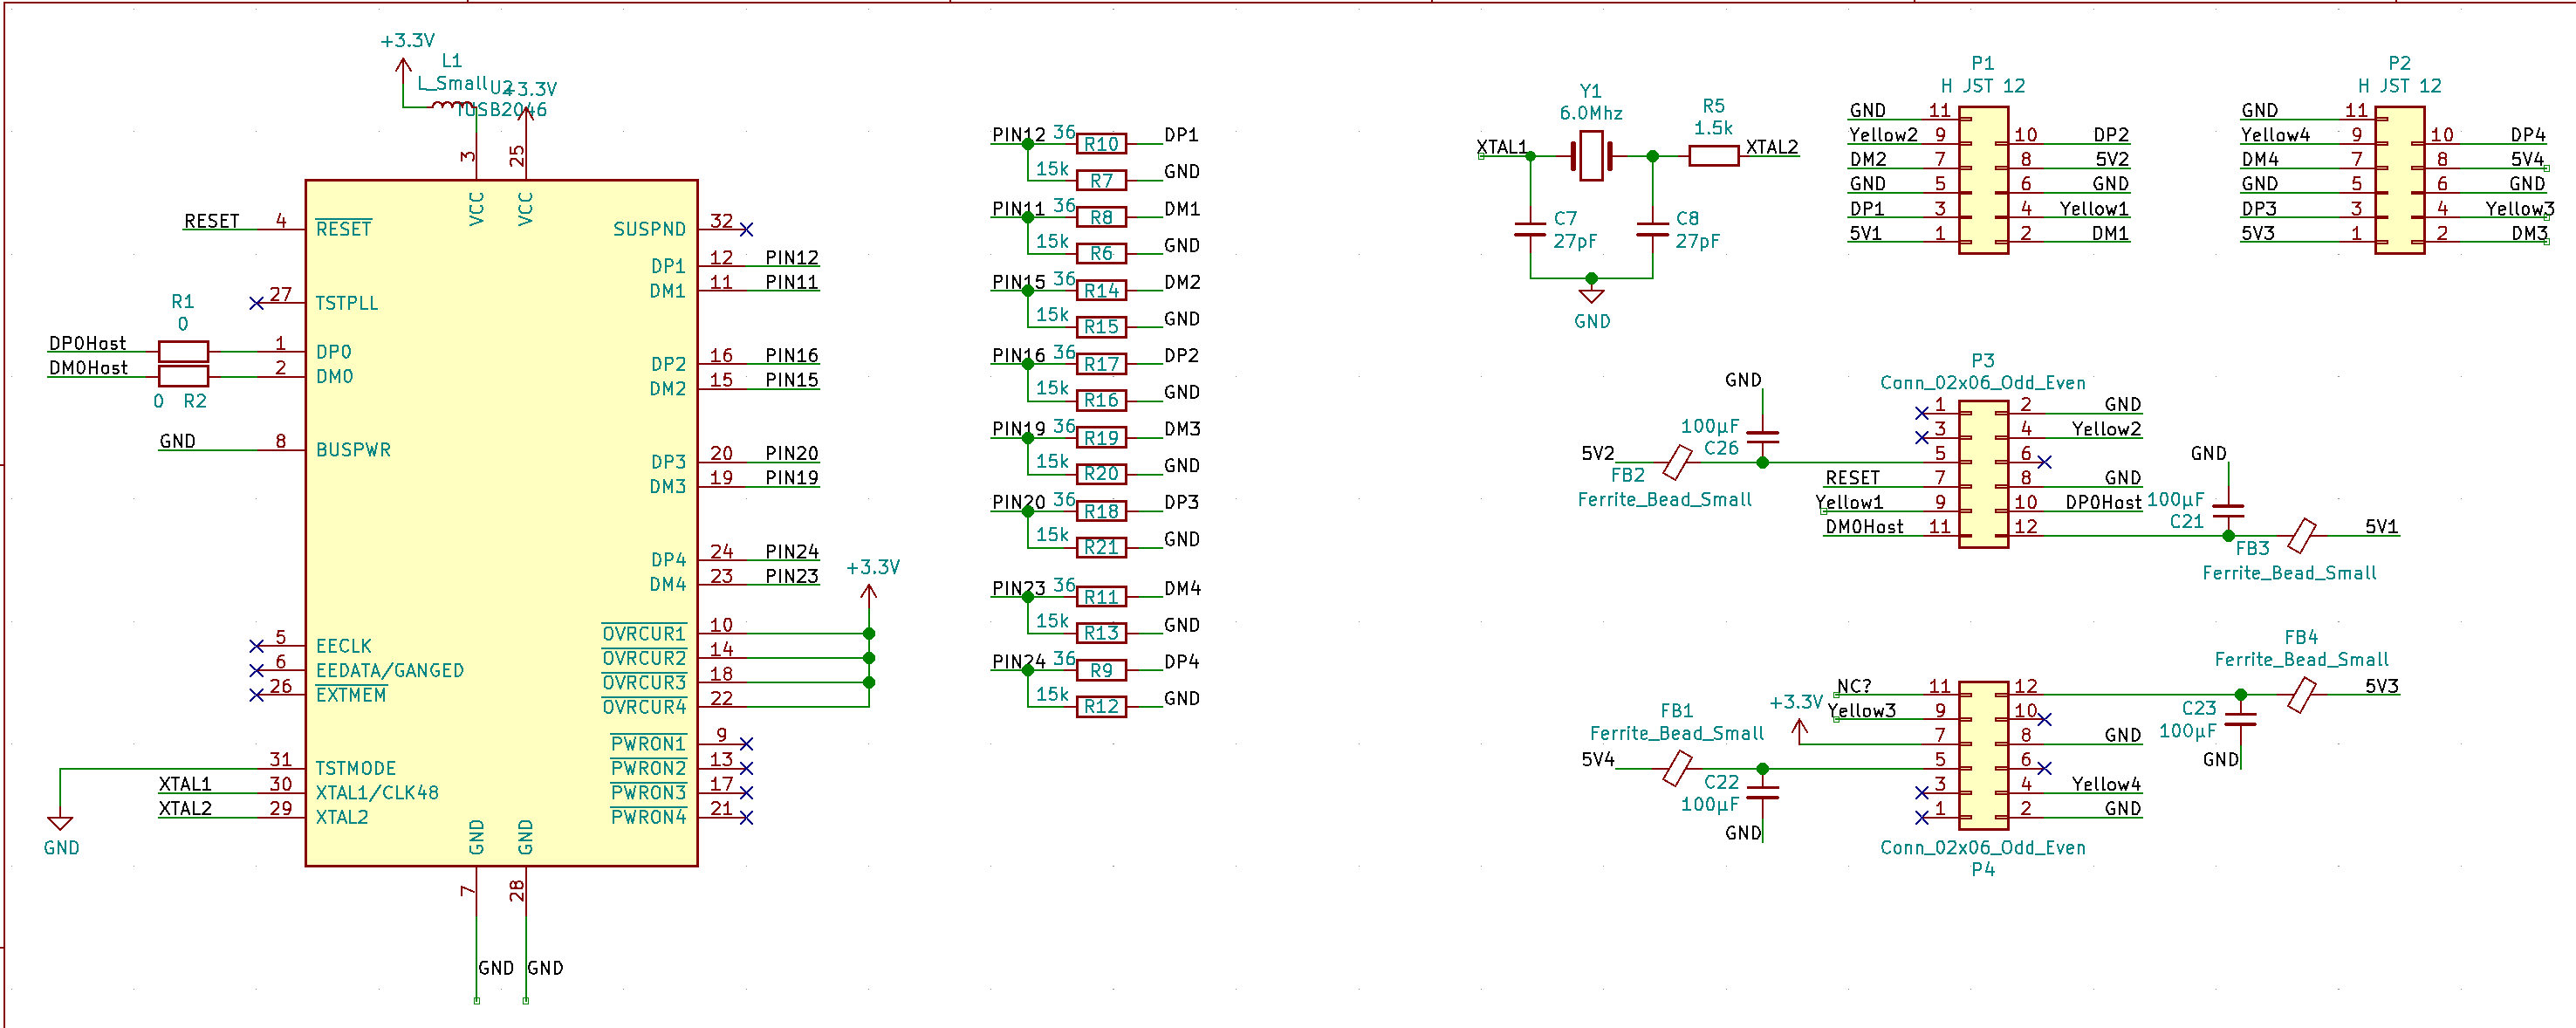Click the PIN12 label at U2 pin 12
Screen dimensions: 2576x1028
click(792, 258)
